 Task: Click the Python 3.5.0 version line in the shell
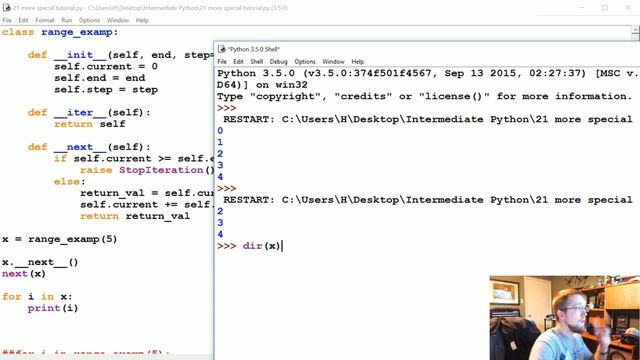427,73
